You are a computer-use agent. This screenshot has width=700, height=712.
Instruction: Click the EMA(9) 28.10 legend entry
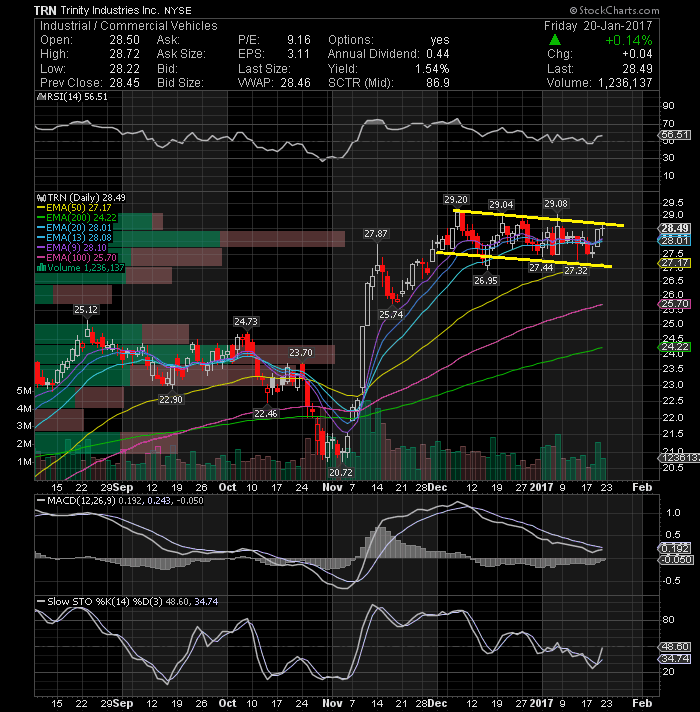click(x=76, y=247)
